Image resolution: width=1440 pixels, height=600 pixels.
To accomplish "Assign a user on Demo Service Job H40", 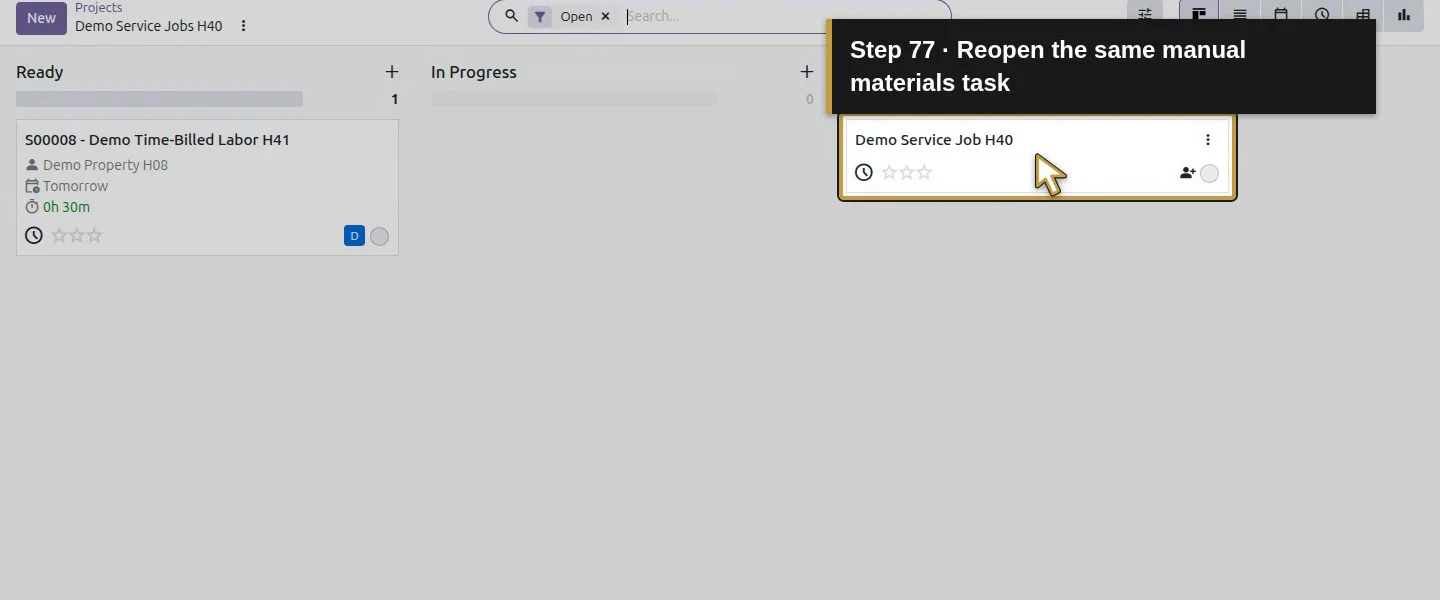I will [x=1187, y=173].
